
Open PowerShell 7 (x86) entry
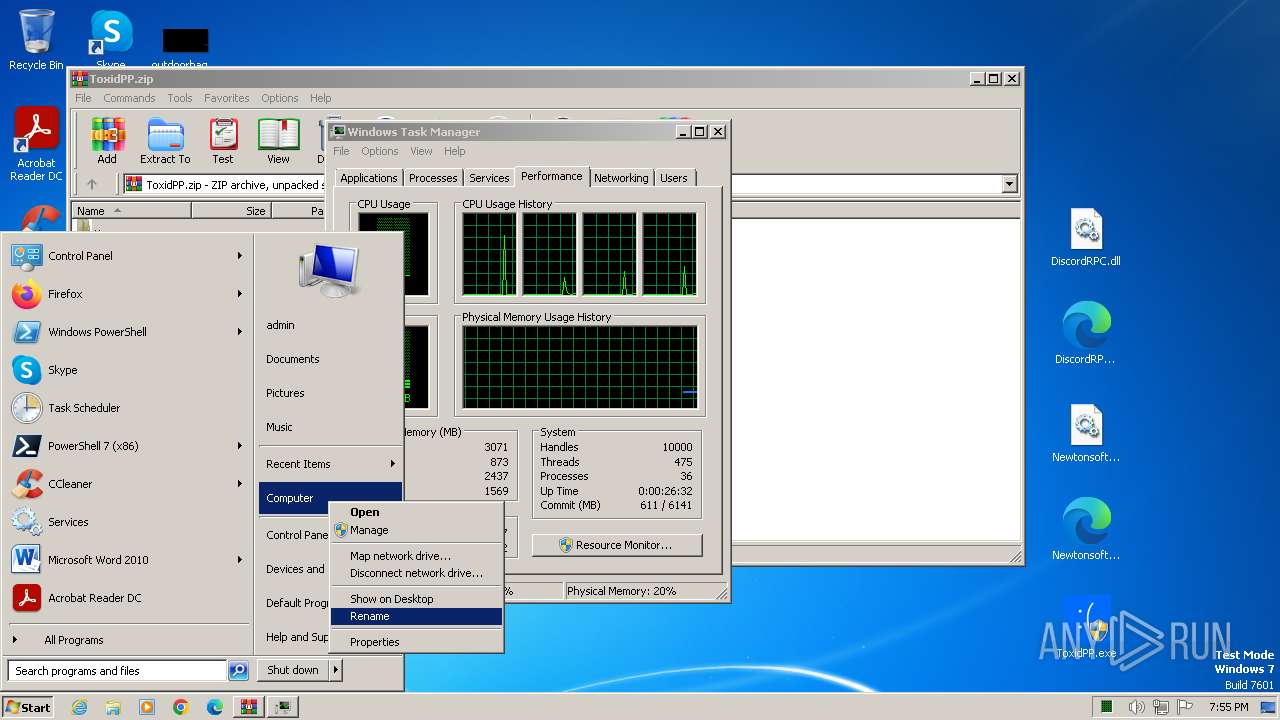click(x=128, y=446)
